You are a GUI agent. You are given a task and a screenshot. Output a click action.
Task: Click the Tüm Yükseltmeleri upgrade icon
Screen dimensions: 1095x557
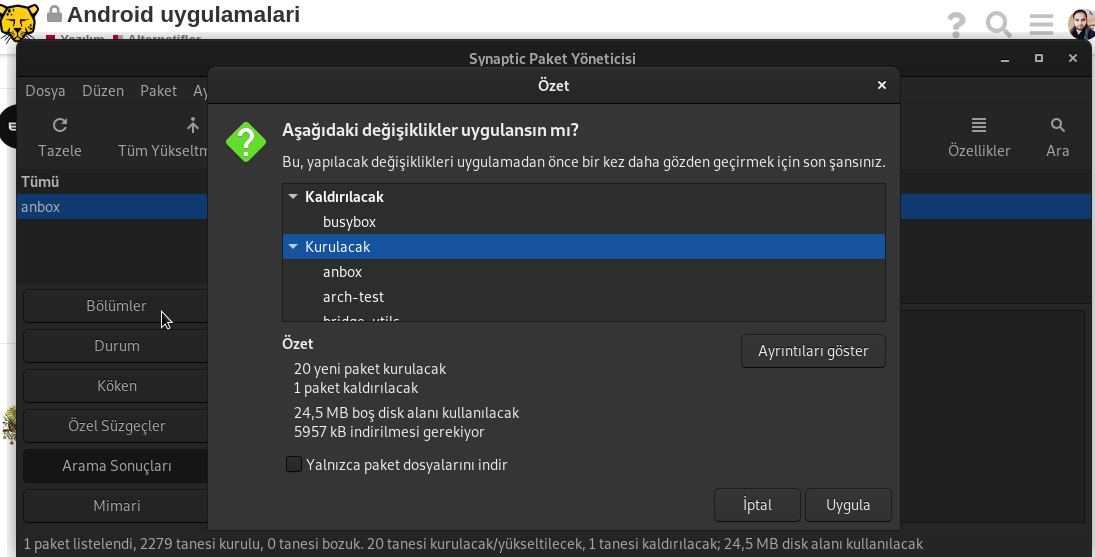(x=193, y=126)
